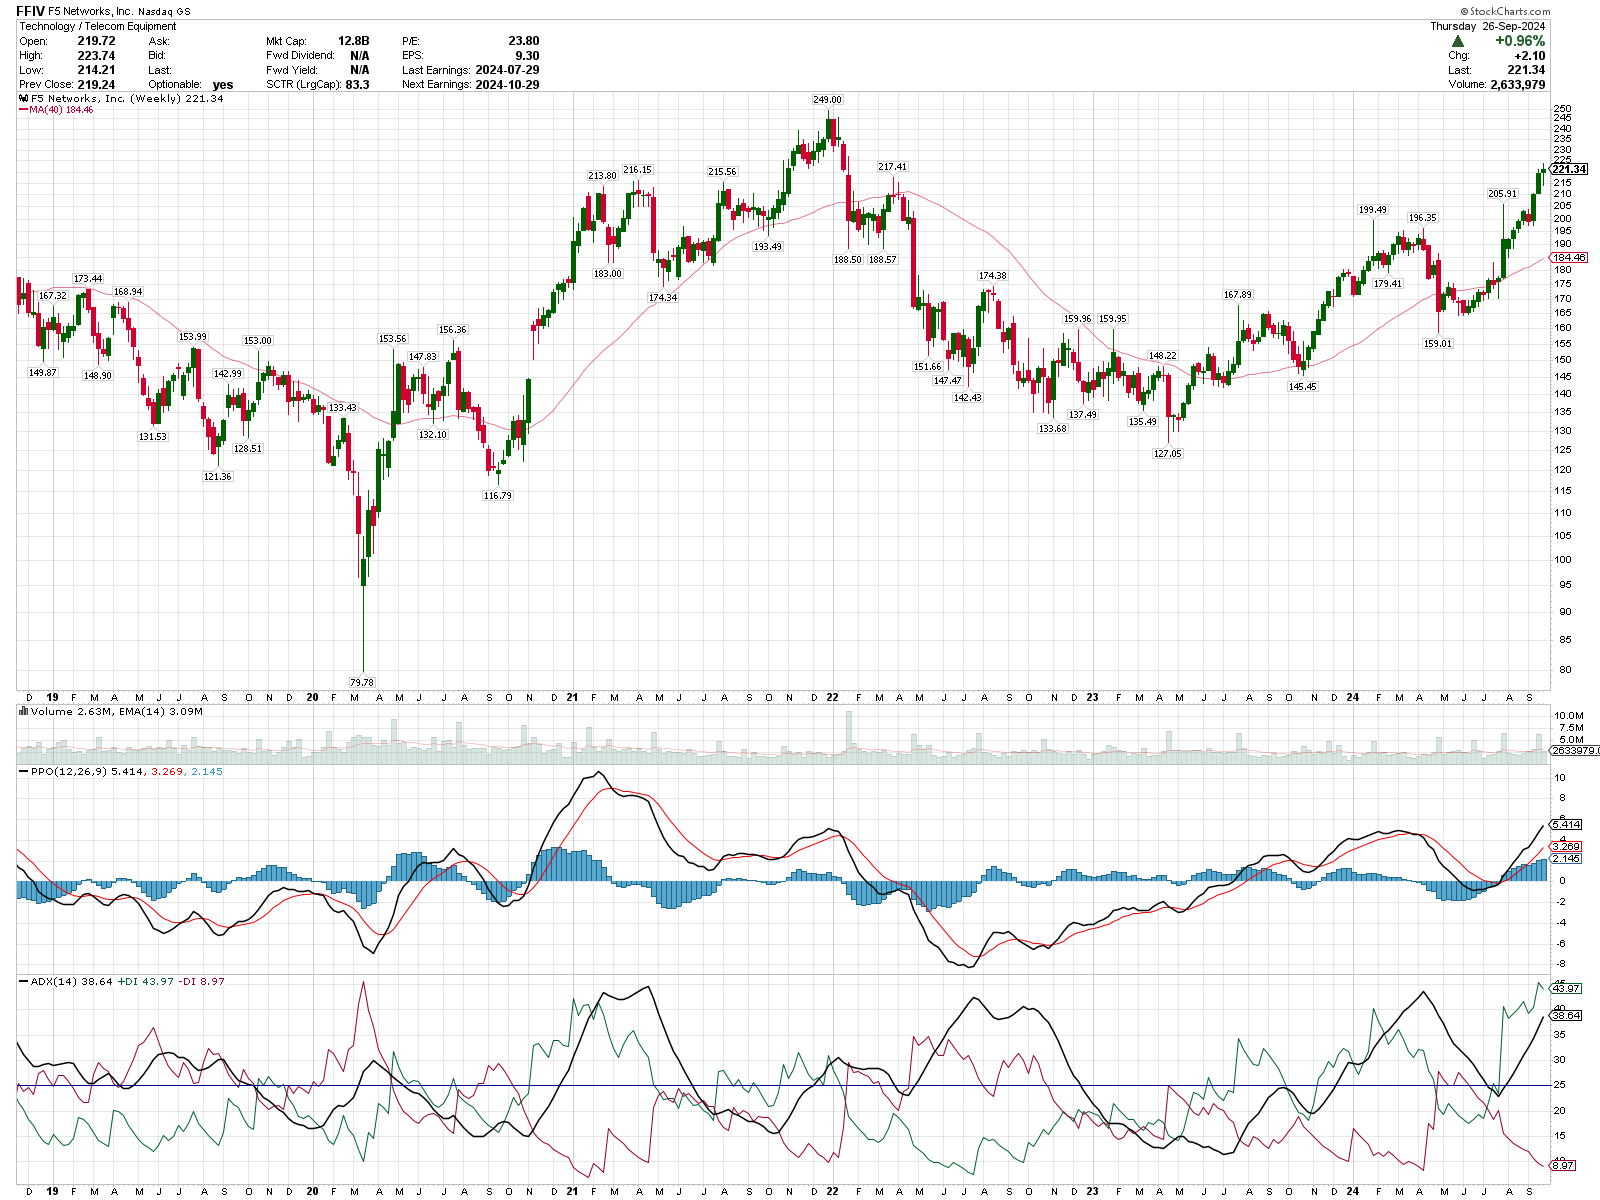Click the 249.00 peak price label
Image resolution: width=1600 pixels, height=1200 pixels.
828,100
